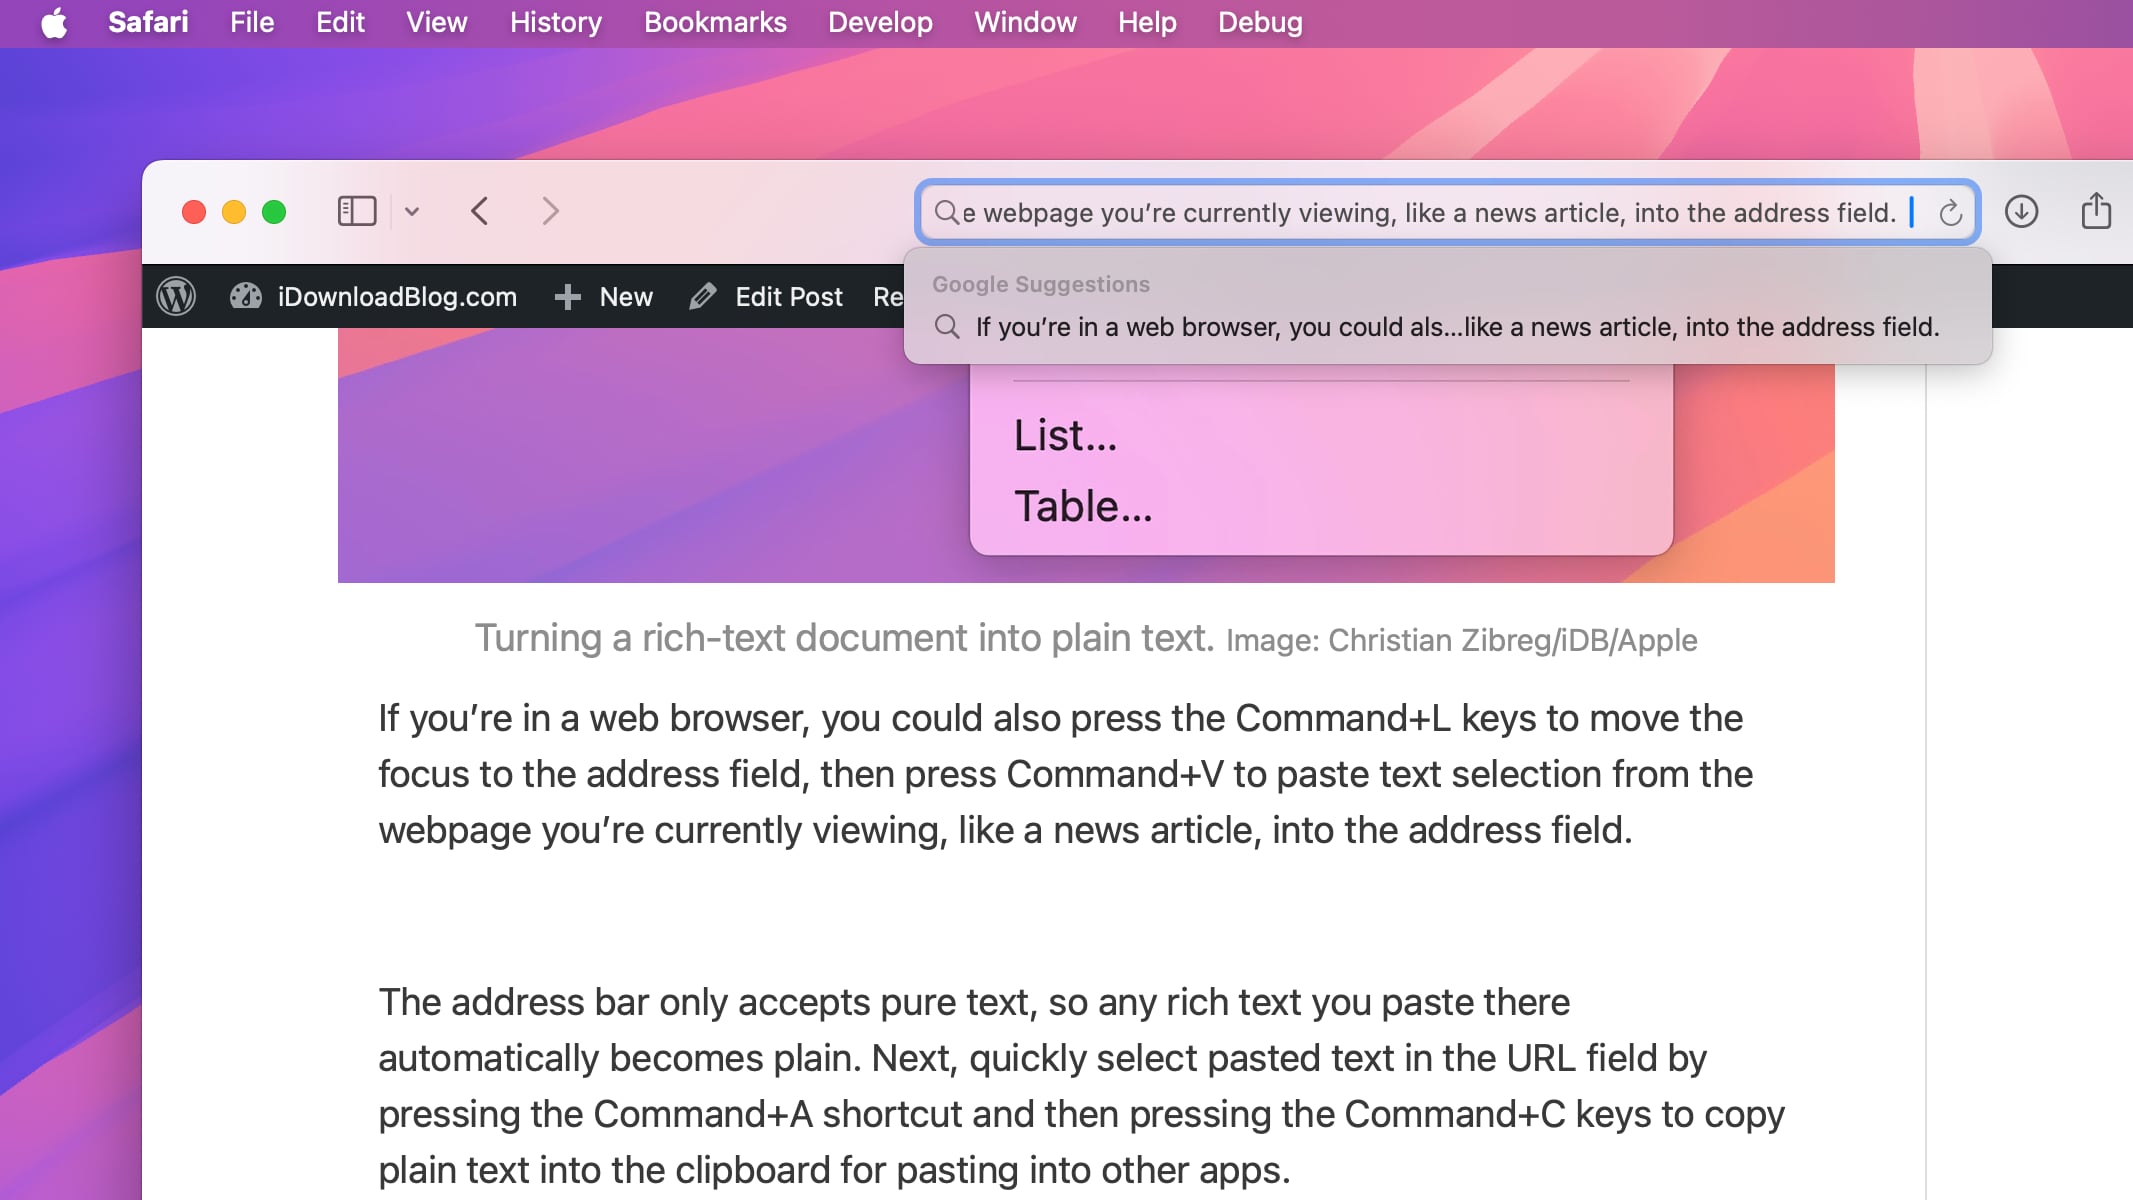The image size is (2133, 1200).
Task: Click the image credit 'Christian Zibreg/iDB/Apple'
Action: pyautogui.click(x=1512, y=640)
